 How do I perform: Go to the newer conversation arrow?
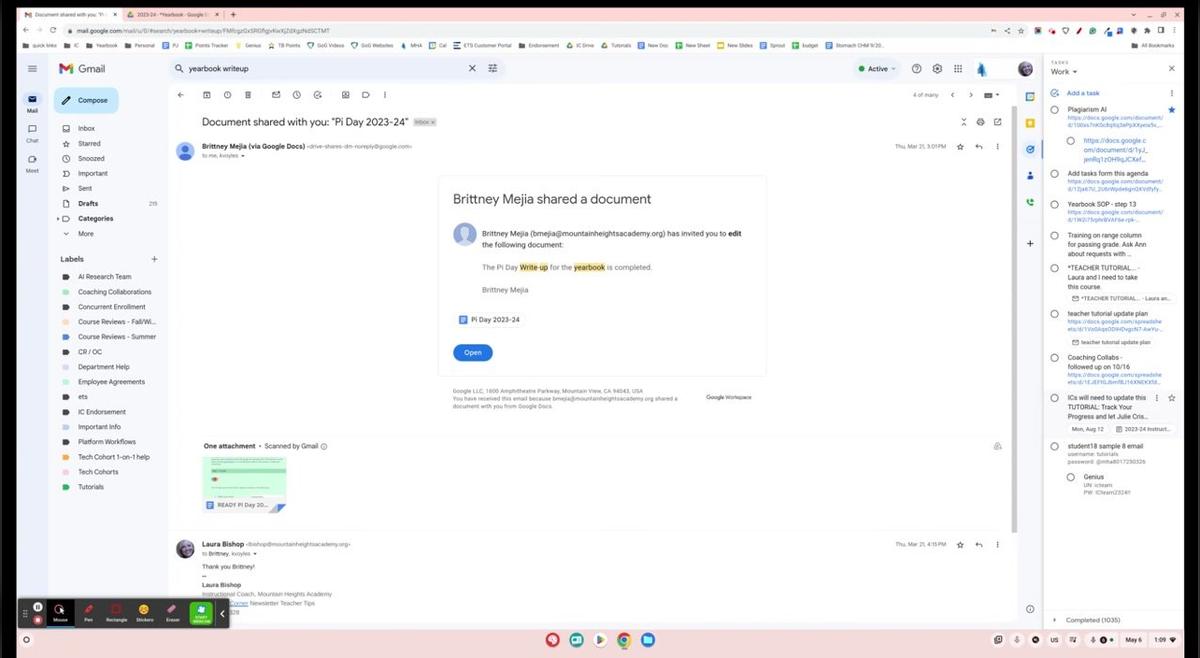click(x=953, y=95)
